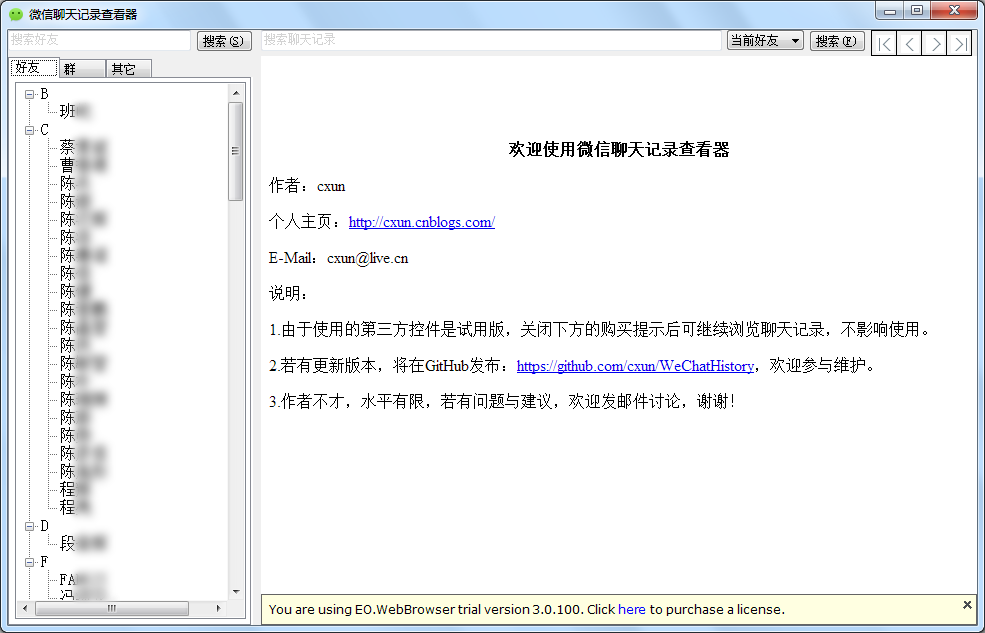Dismiss the EO.WebBrowser trial notice with X
985x633 pixels.
[x=967, y=605]
